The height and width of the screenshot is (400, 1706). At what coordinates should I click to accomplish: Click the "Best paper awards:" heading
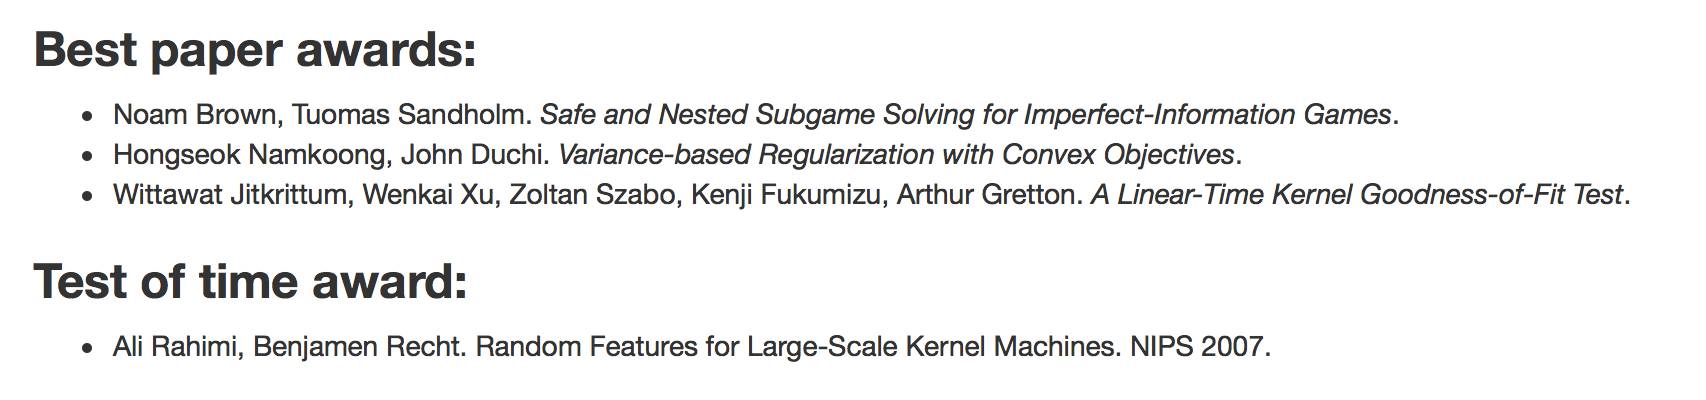tap(255, 50)
